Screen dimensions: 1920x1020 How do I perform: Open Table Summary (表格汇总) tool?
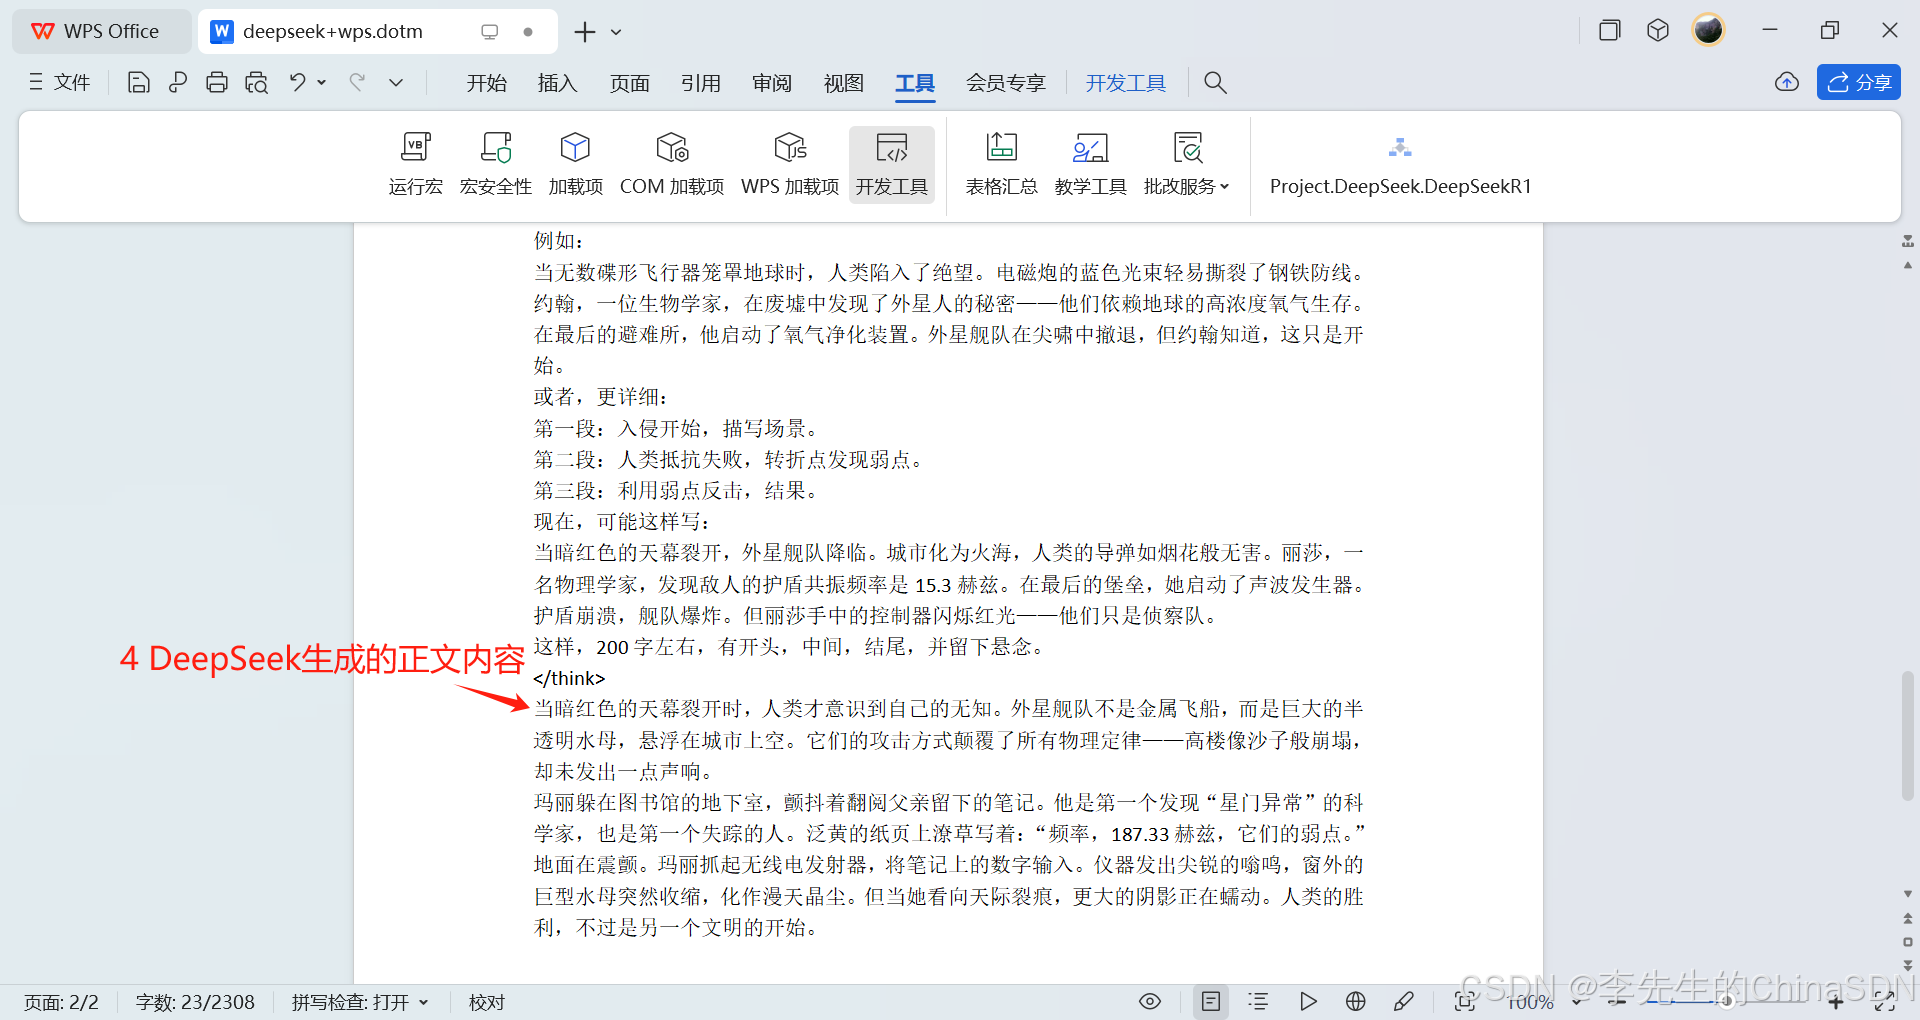1001,164
